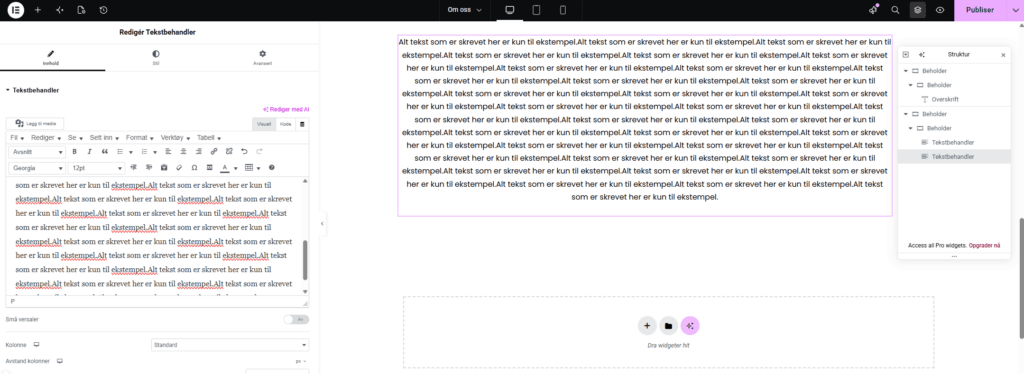Collapse the Tekstbehandler section
This screenshot has height=374, width=1024.
(32, 90)
